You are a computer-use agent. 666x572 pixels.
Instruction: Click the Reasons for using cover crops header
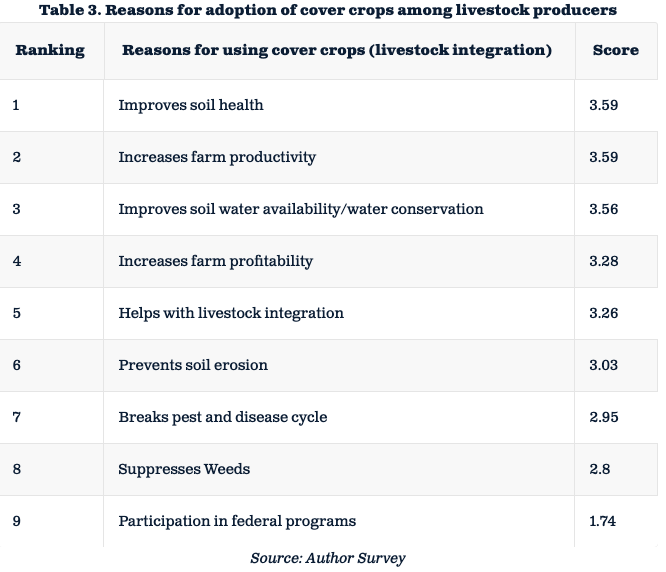pos(336,50)
